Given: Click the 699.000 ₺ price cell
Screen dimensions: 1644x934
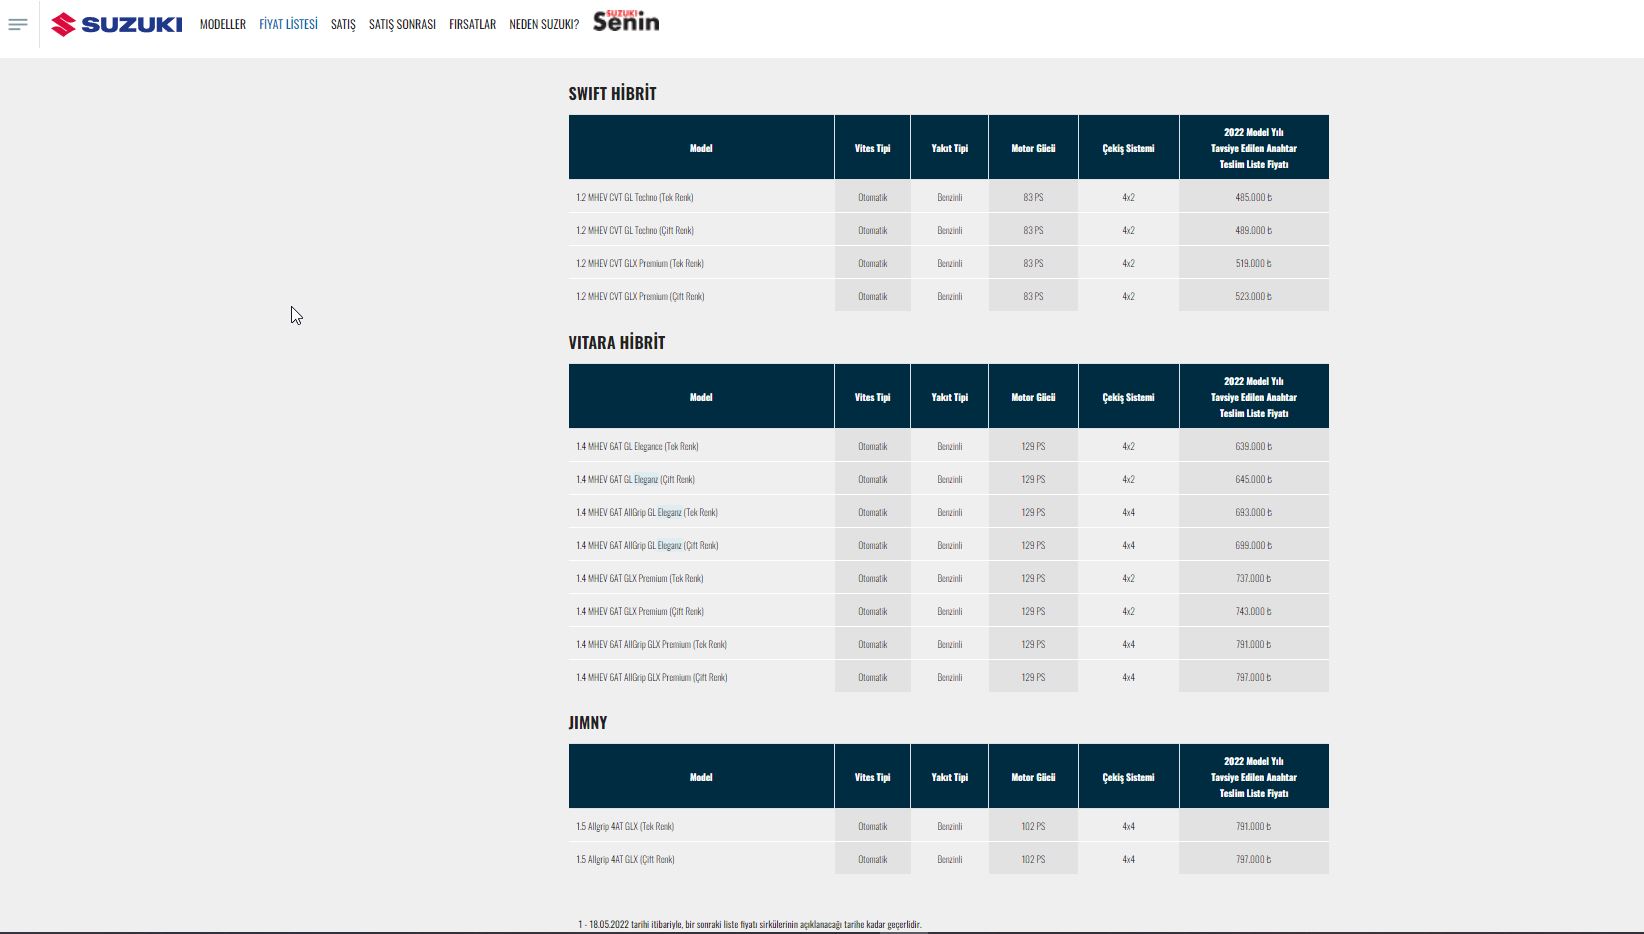Looking at the screenshot, I should pos(1254,545).
